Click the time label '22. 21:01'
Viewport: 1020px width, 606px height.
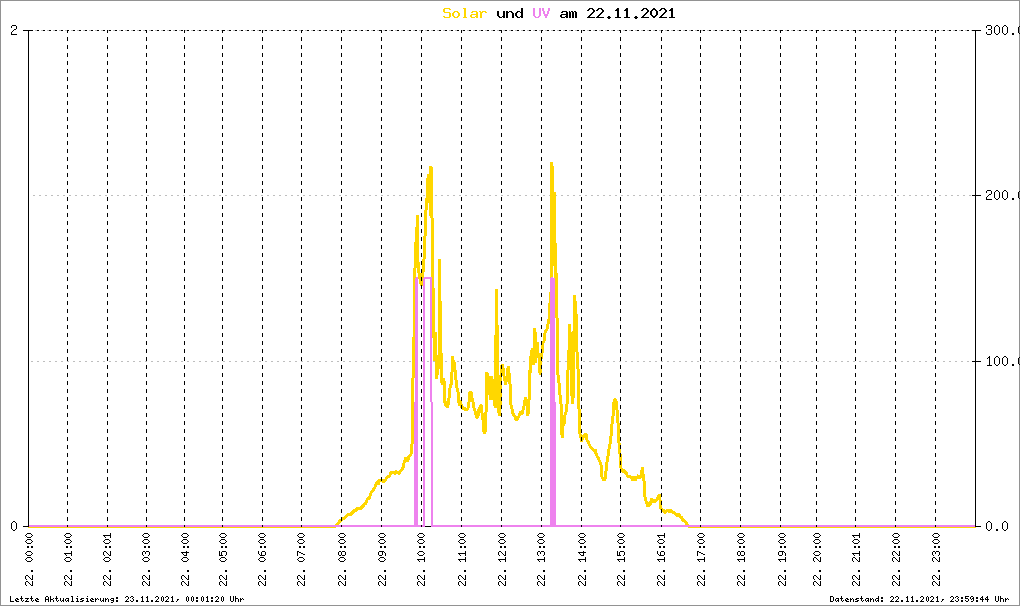click(x=856, y=560)
